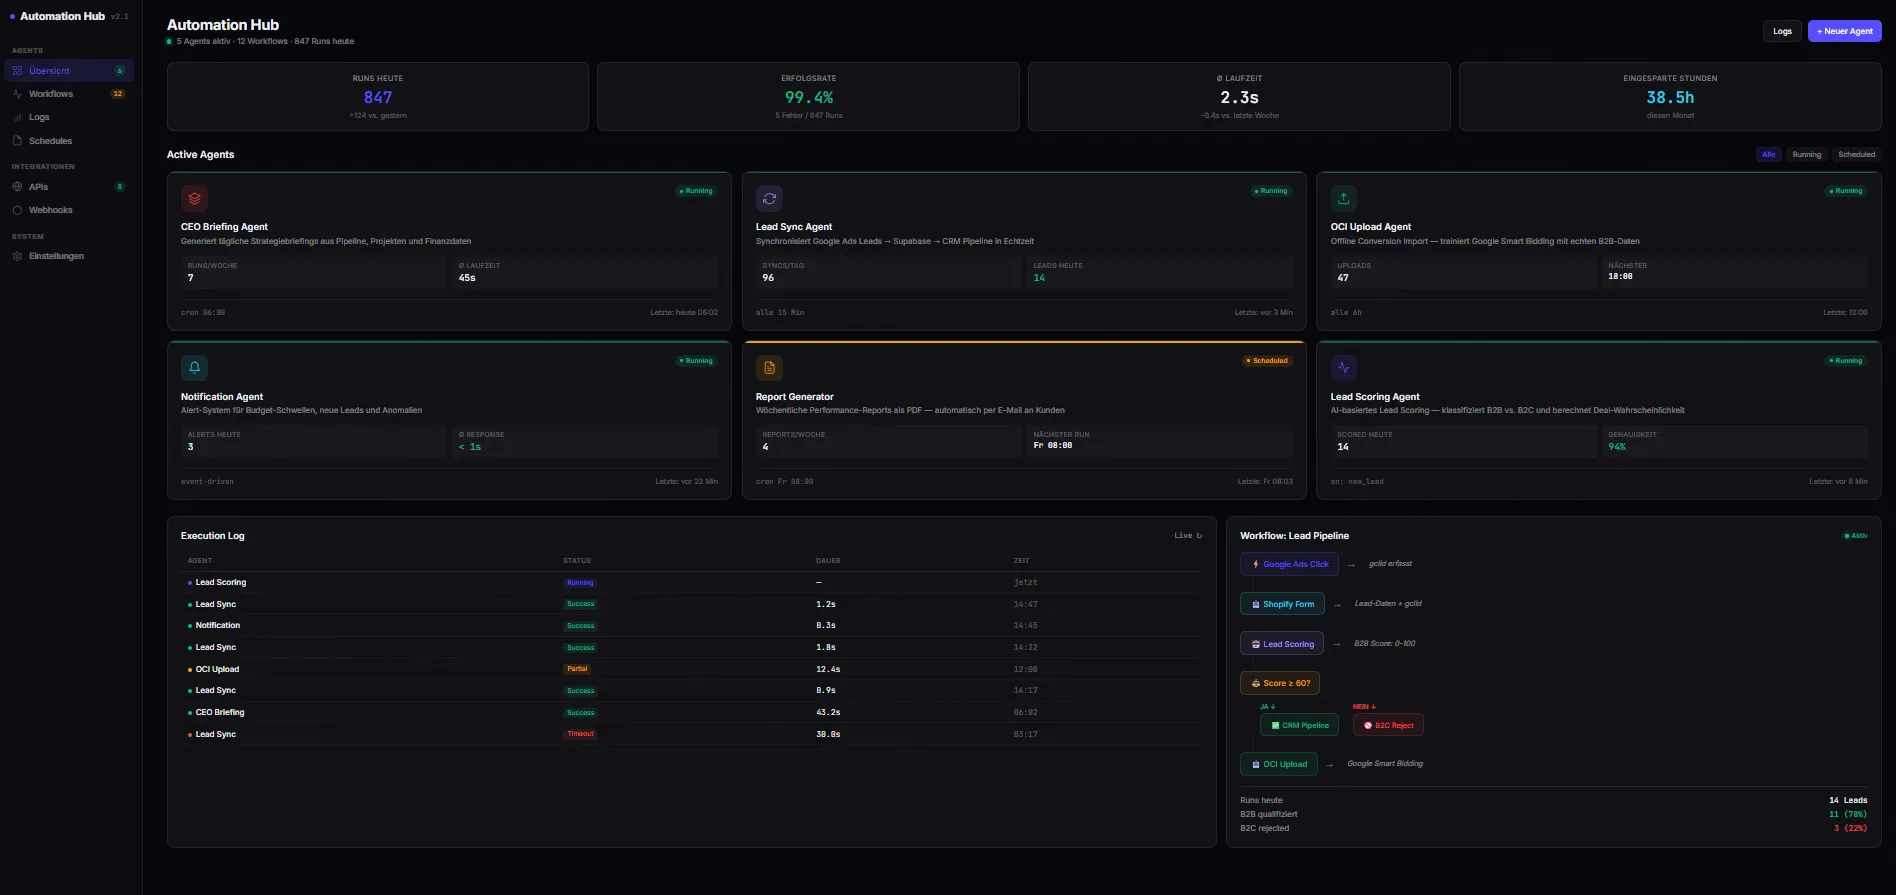The height and width of the screenshot is (895, 1896).
Task: Go to Schedules in the sidebar
Action: coord(69,141)
